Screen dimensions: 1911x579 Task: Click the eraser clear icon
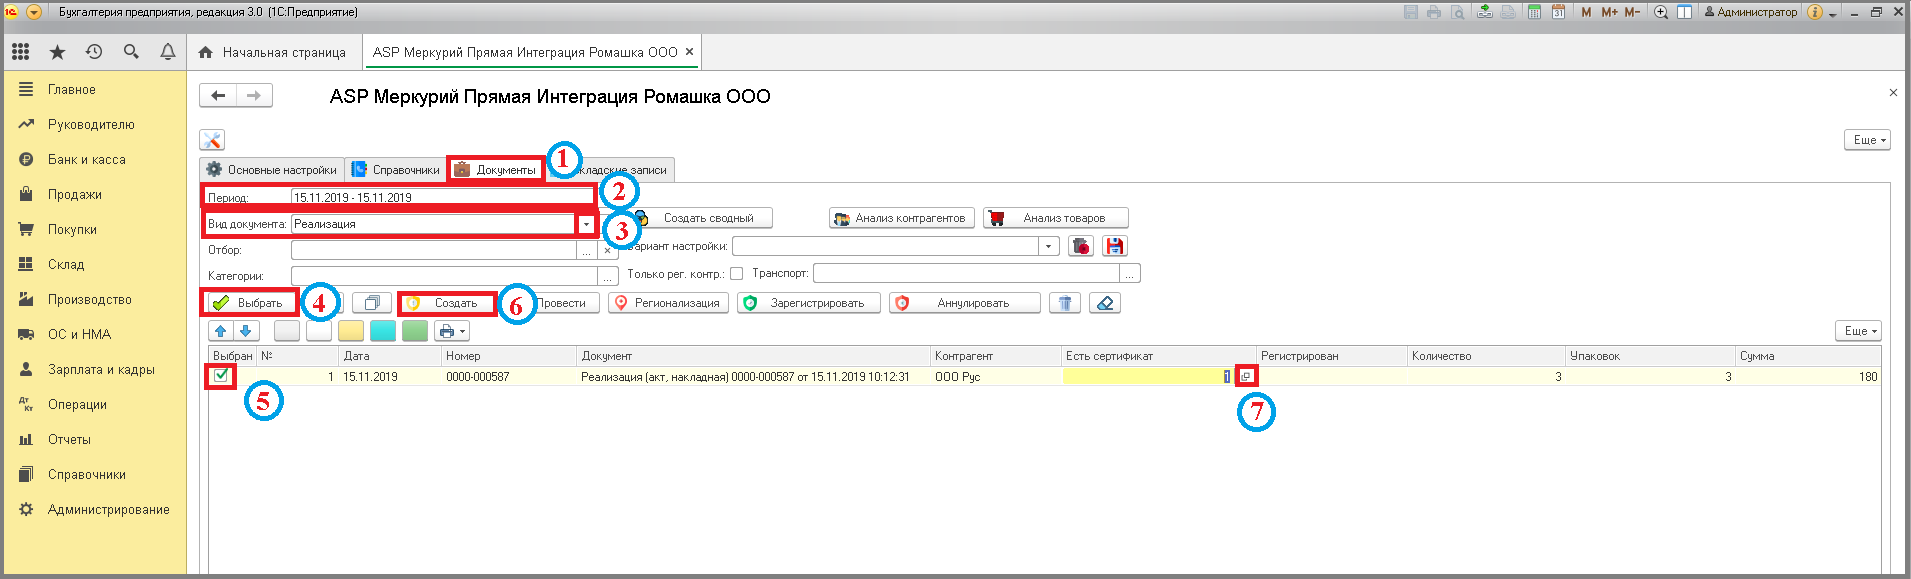tap(1105, 303)
